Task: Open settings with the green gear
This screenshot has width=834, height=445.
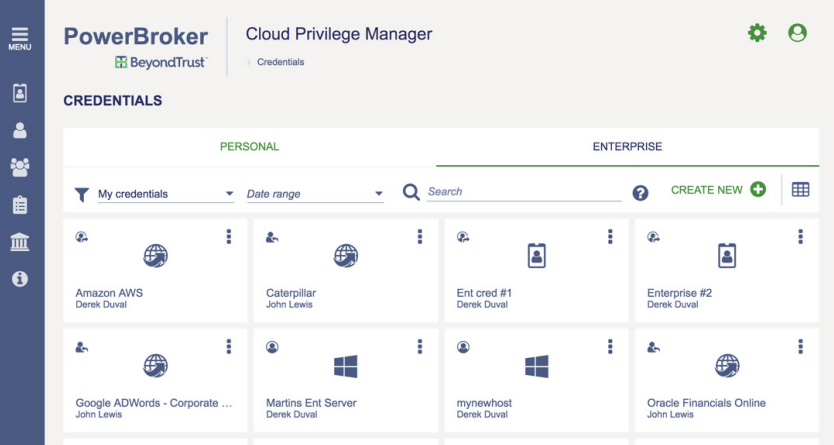Action: 757,33
